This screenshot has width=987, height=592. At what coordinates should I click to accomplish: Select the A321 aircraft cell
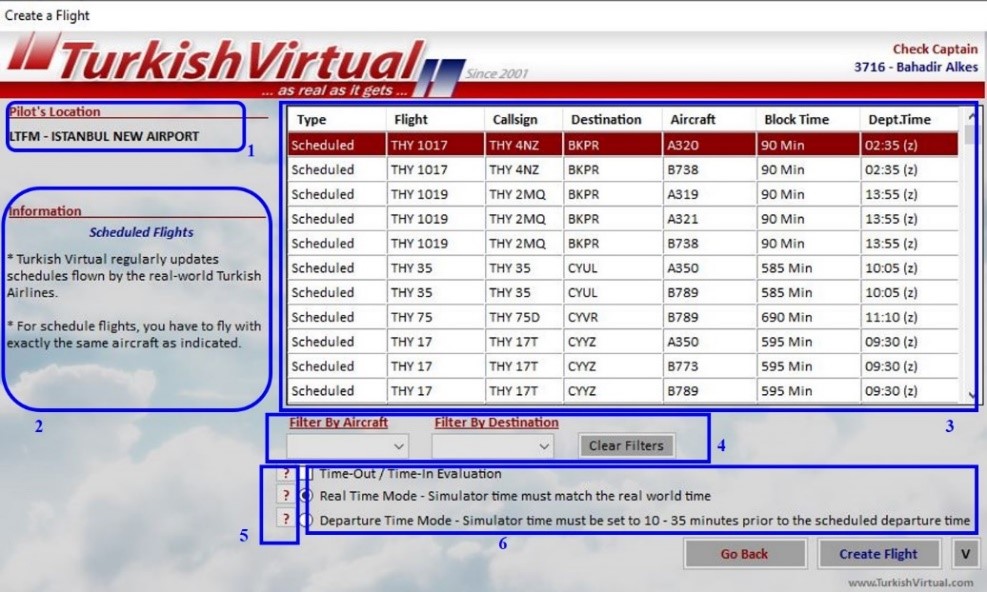point(709,219)
